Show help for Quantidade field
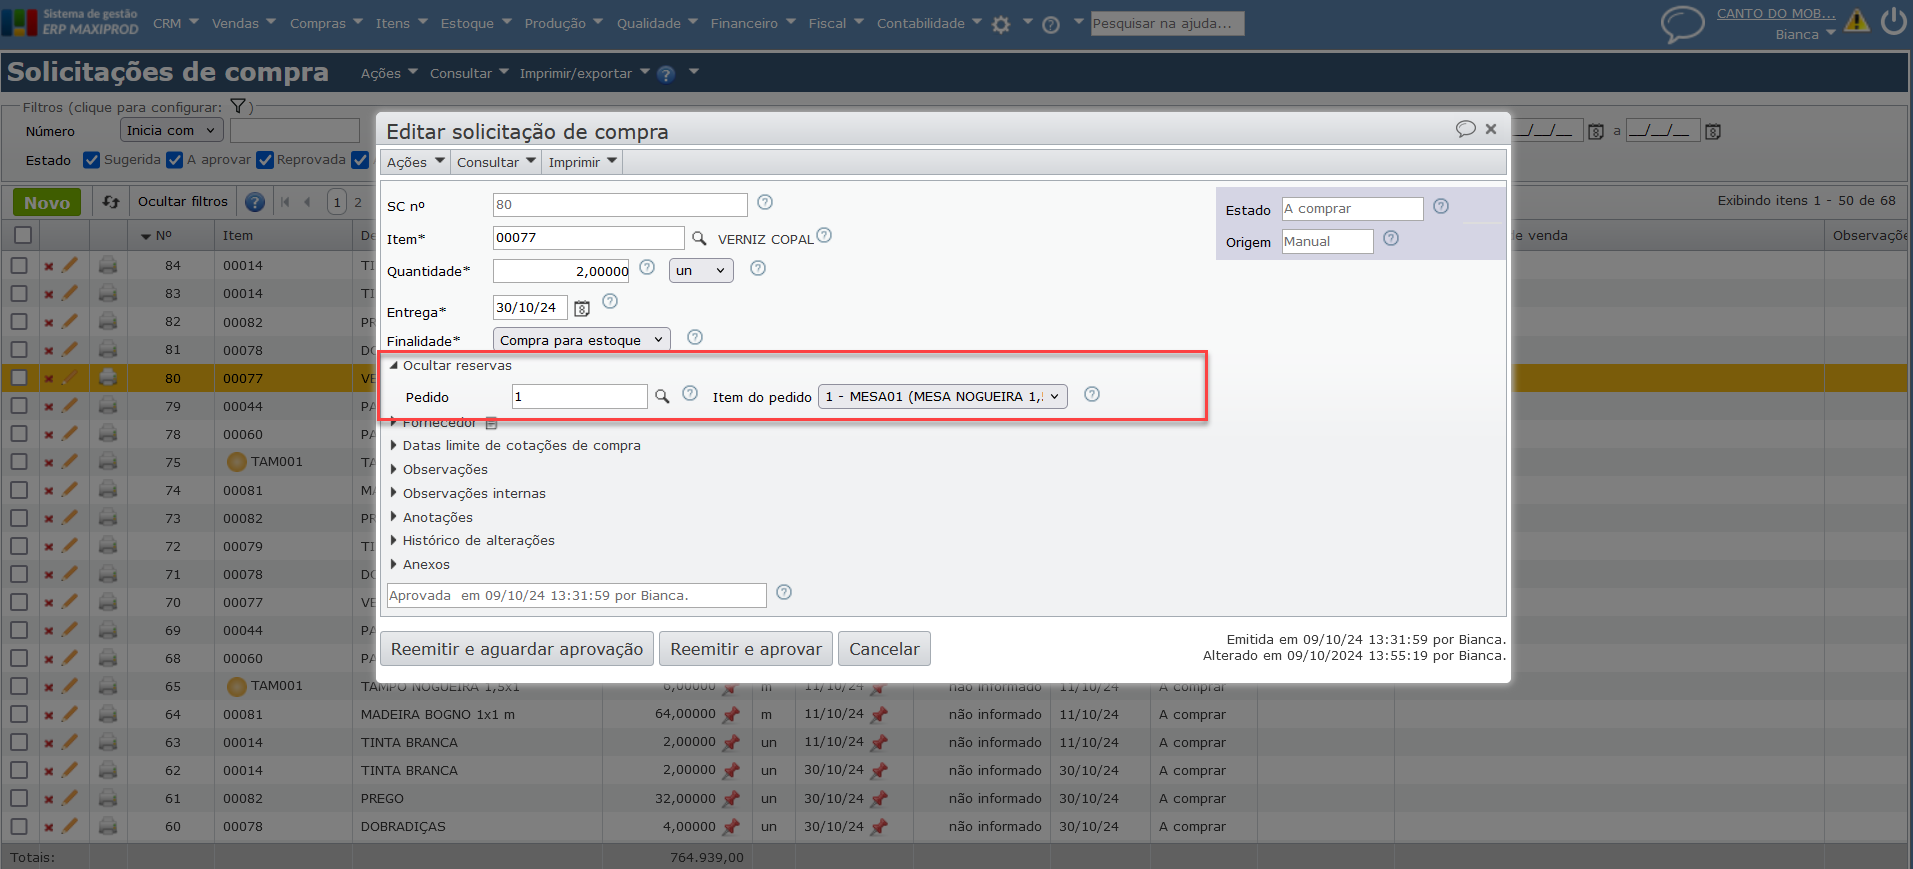The image size is (1913, 869). 647,267
